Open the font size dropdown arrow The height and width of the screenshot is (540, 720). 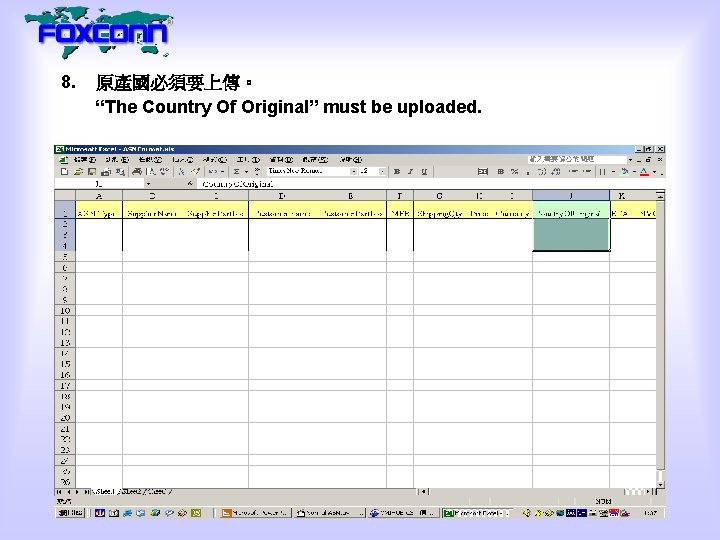tap(382, 172)
